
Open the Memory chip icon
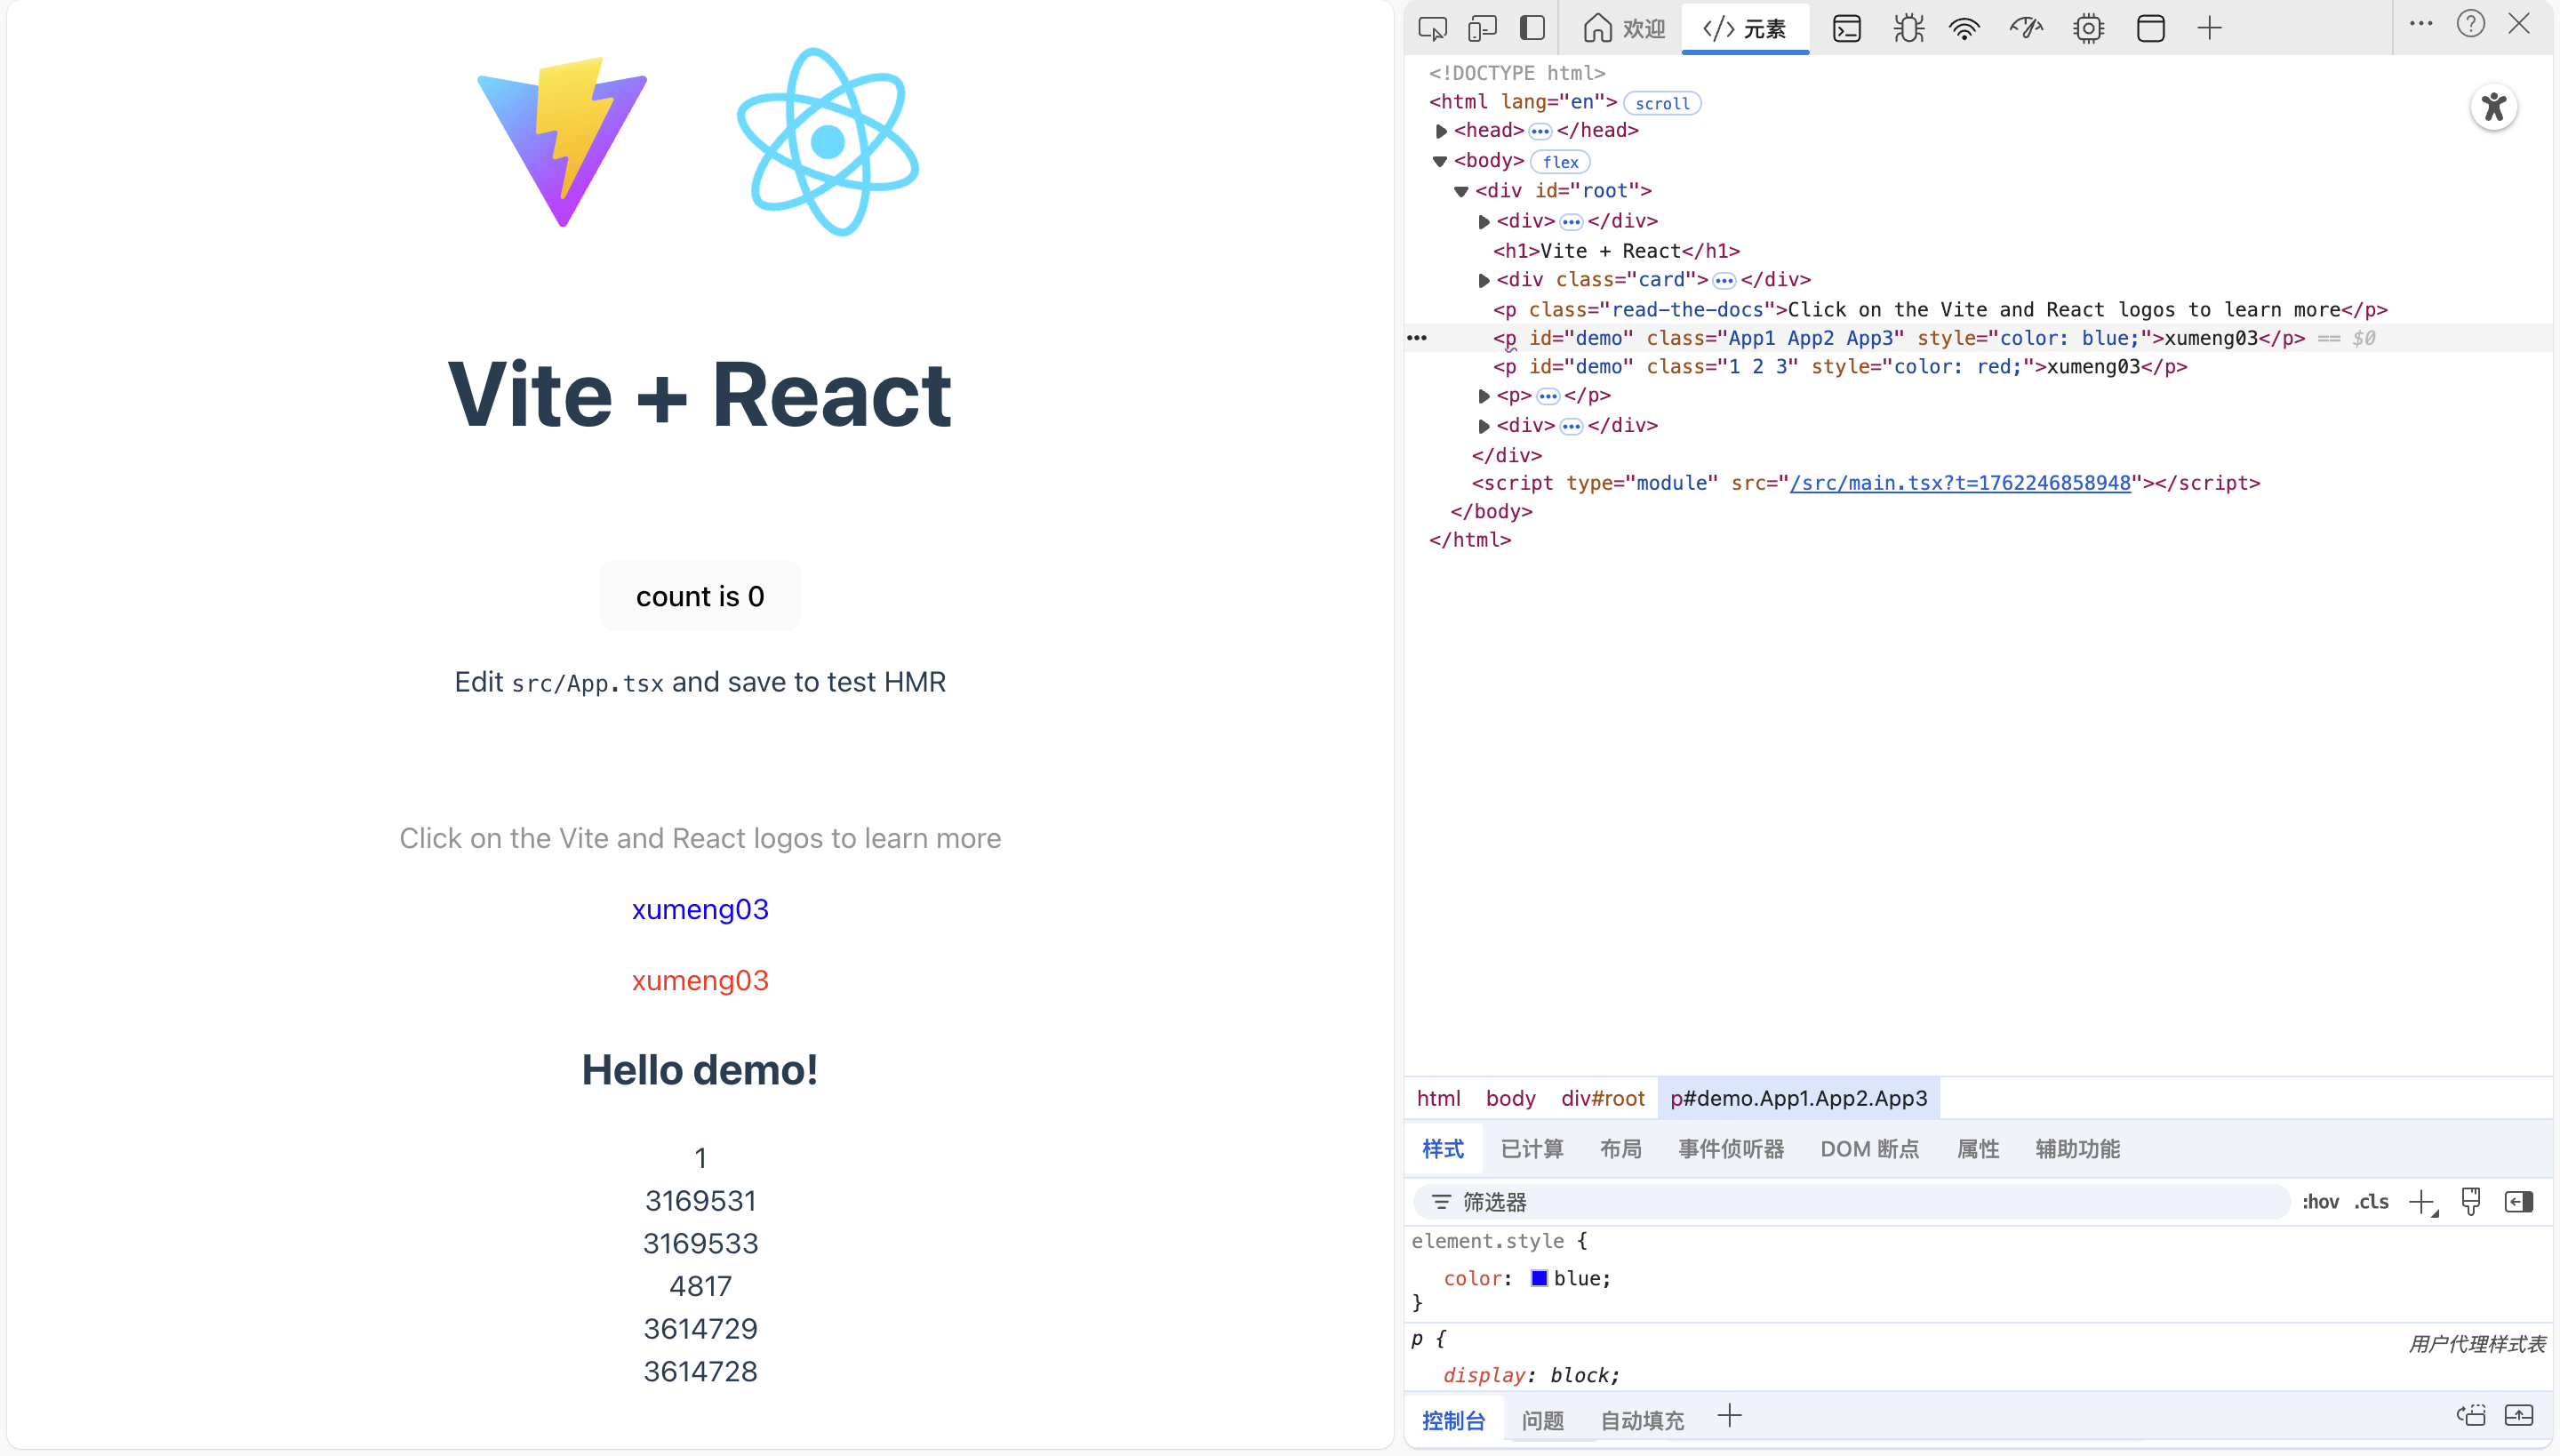(2088, 28)
